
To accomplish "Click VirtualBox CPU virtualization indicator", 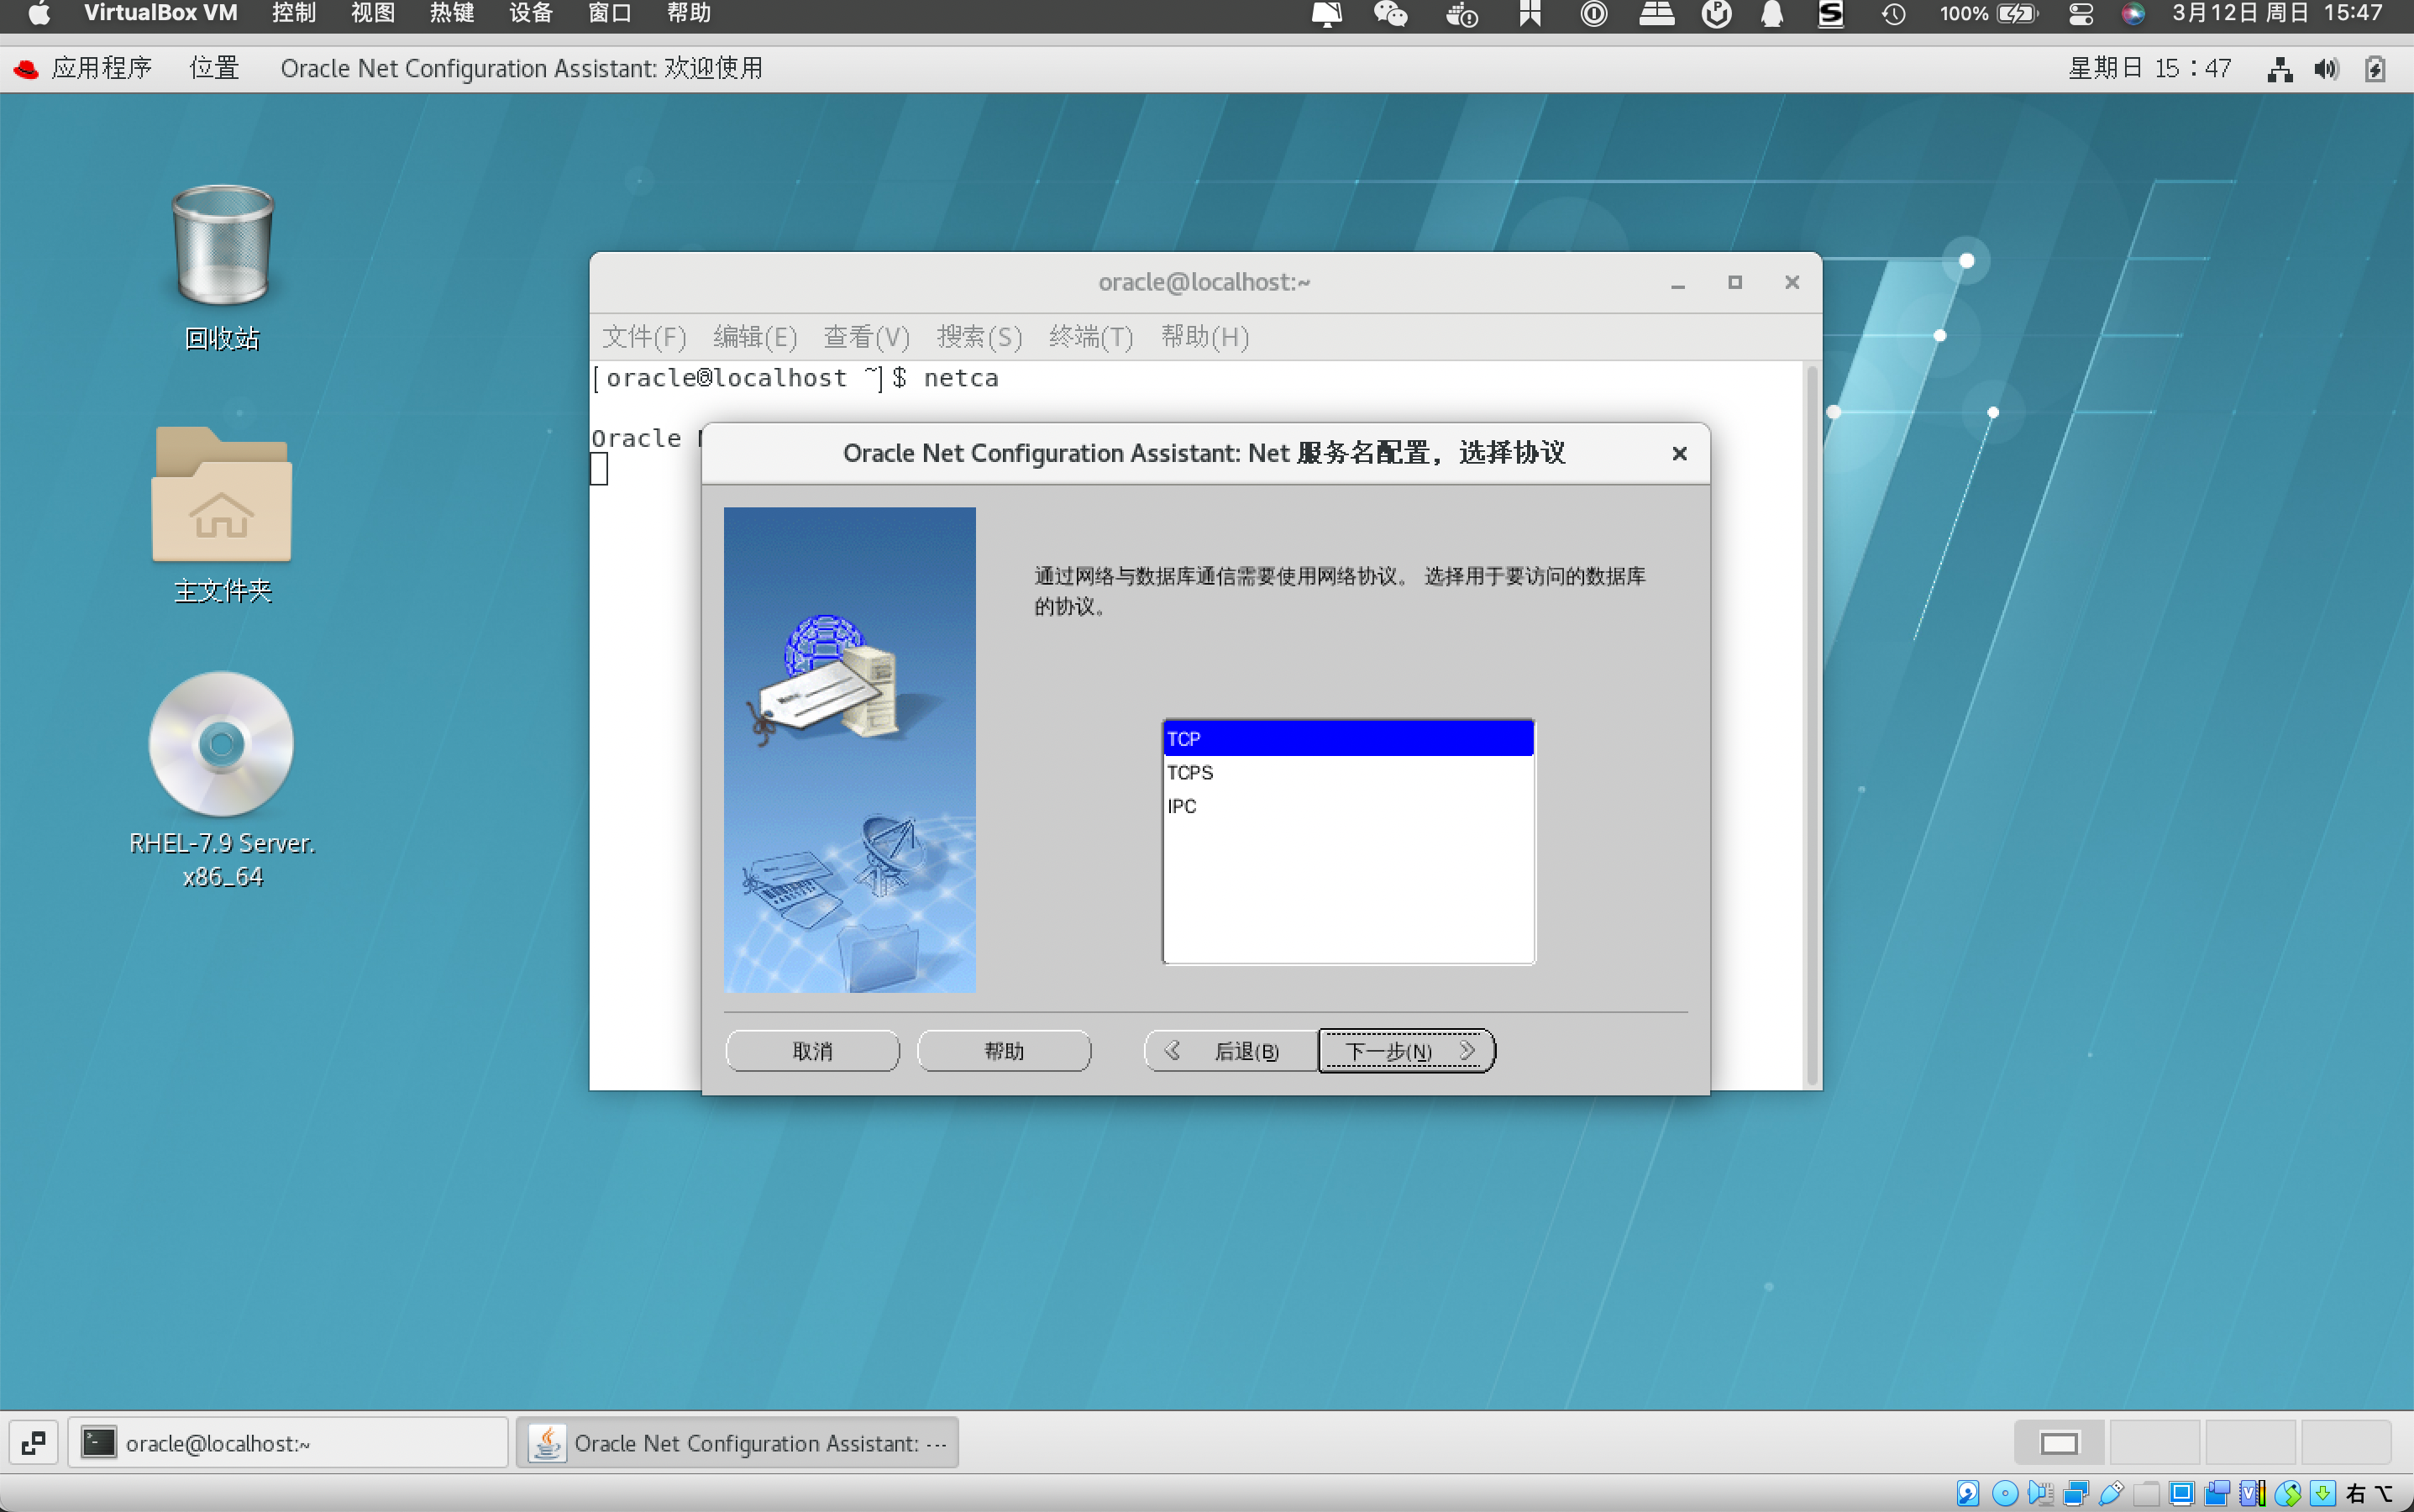I will [x=2252, y=1493].
